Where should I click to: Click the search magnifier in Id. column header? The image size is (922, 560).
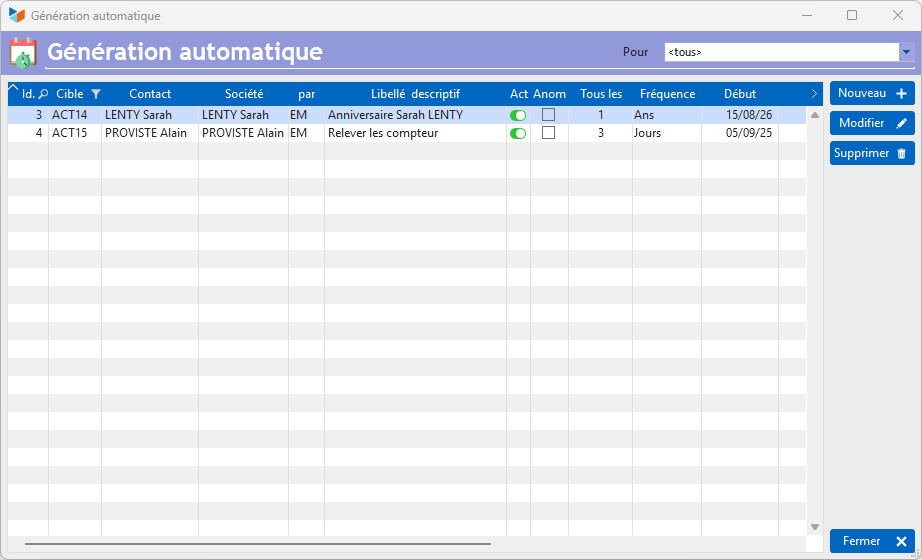pyautogui.click(x=43, y=94)
